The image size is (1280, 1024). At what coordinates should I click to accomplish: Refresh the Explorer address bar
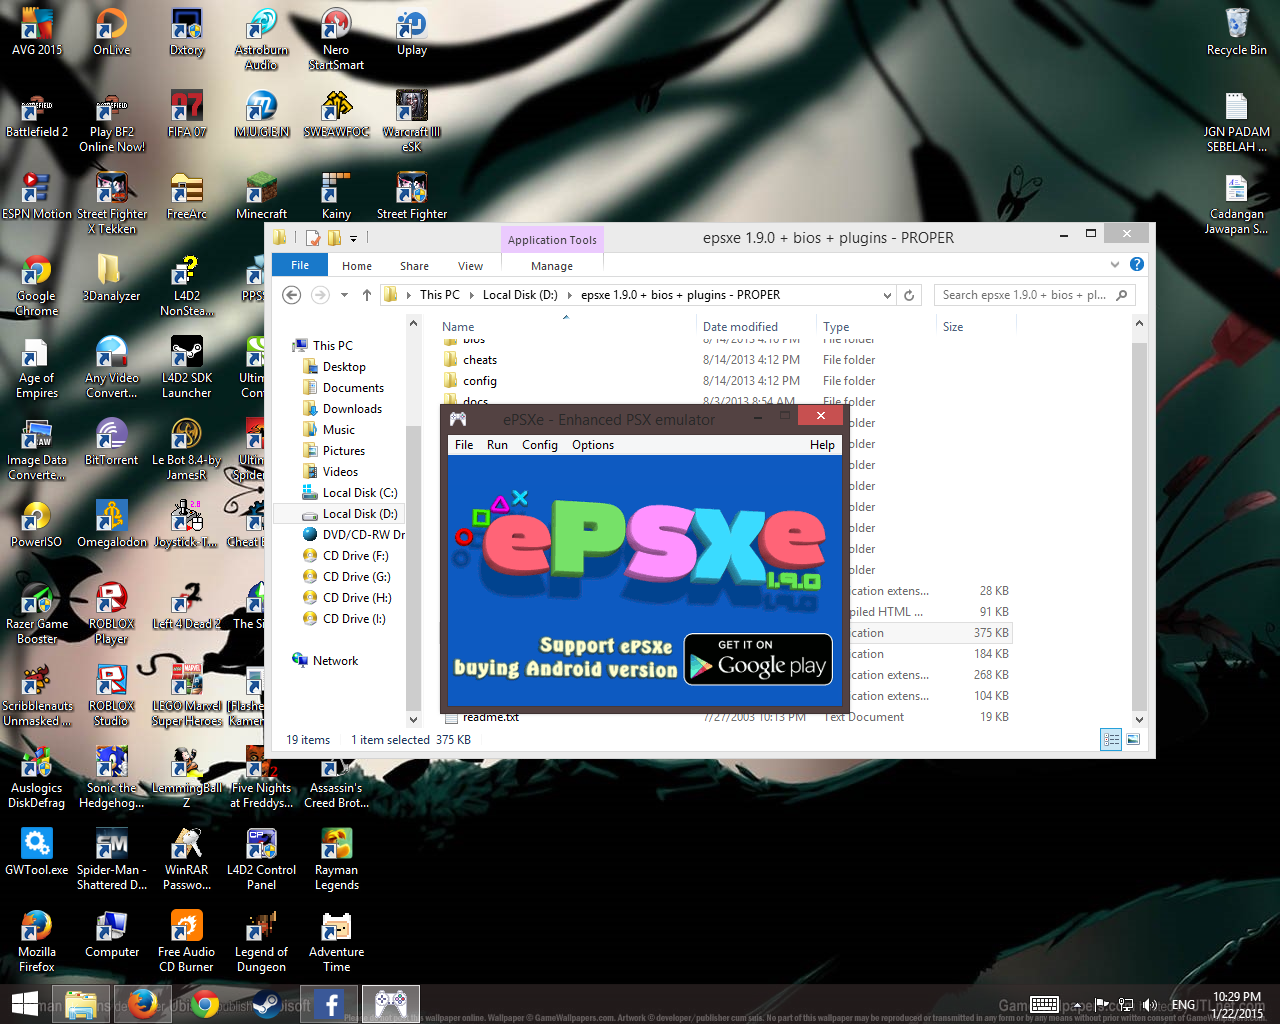[x=909, y=295]
